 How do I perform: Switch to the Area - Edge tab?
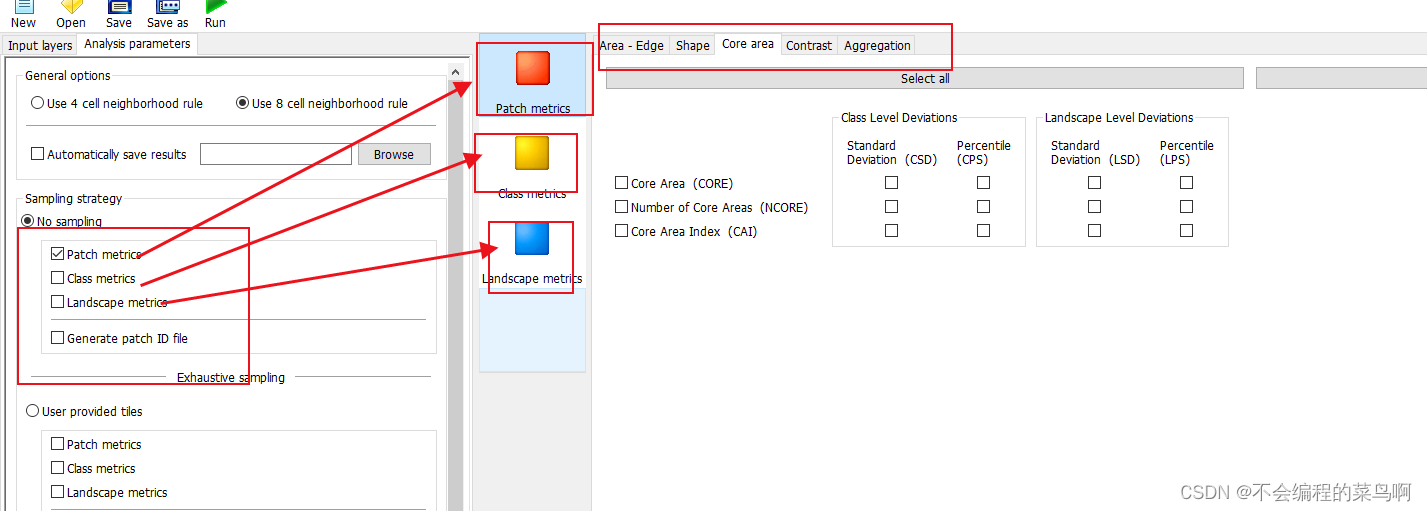[x=632, y=45]
